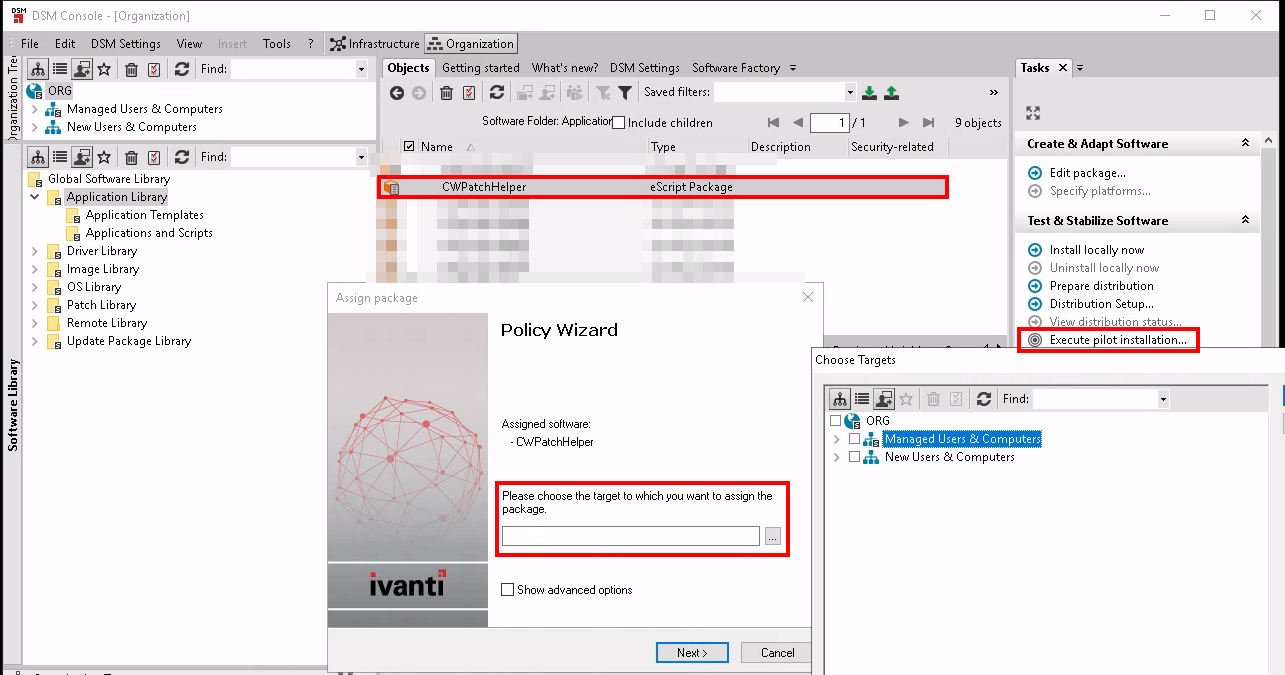Click the Prepare distribution arrow icon

point(1035,286)
